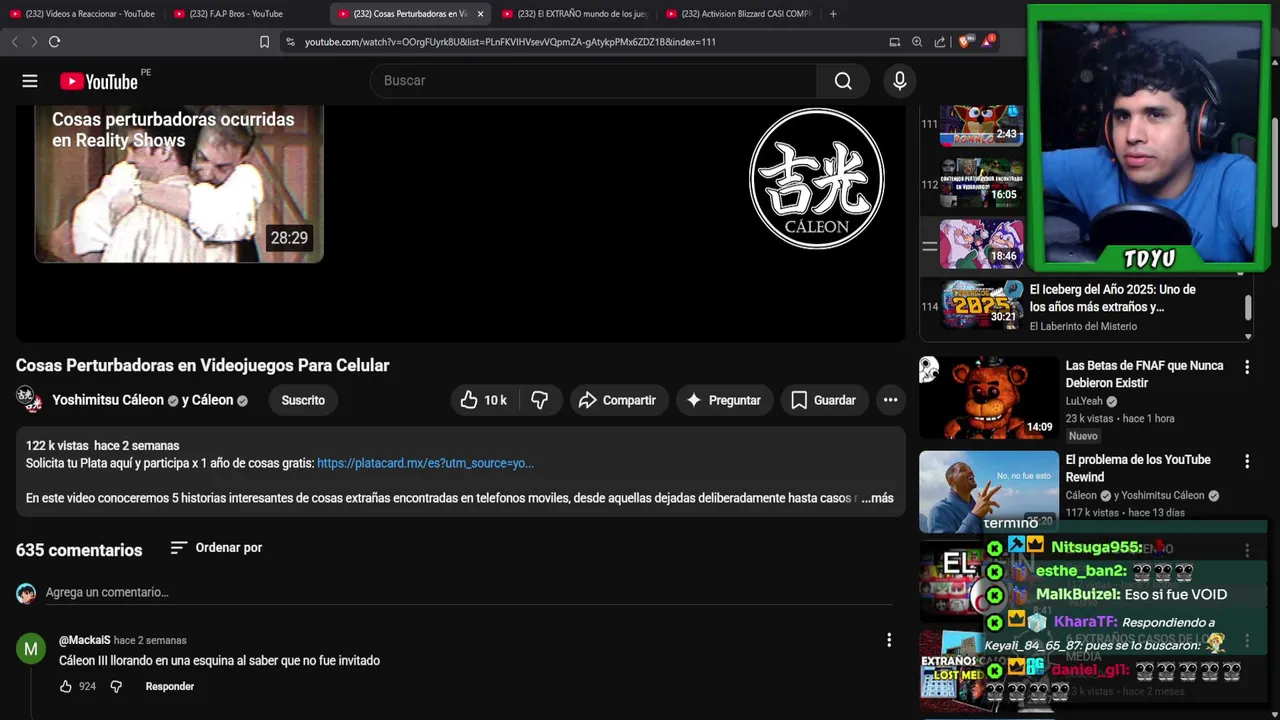1280x720 pixels.
Task: Open the MackalS commenter avatar
Action: pyautogui.click(x=31, y=649)
